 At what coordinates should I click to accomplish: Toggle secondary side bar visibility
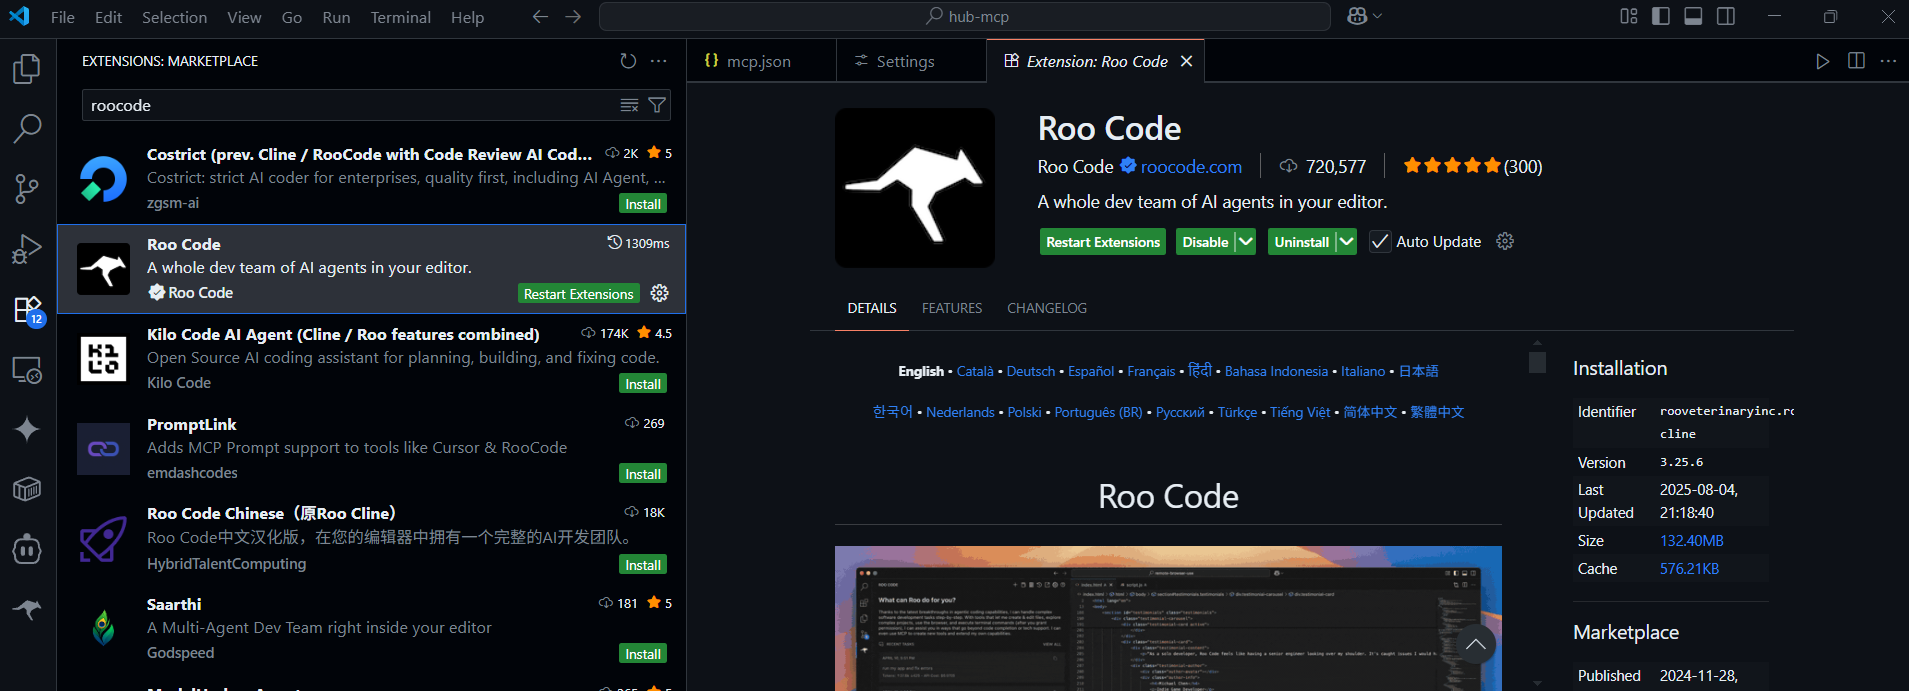pos(1726,16)
